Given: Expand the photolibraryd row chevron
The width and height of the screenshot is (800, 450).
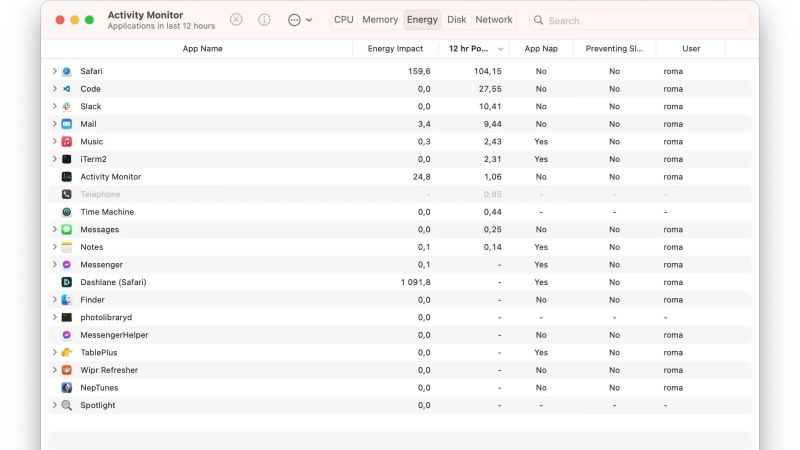Looking at the screenshot, I should (x=55, y=317).
